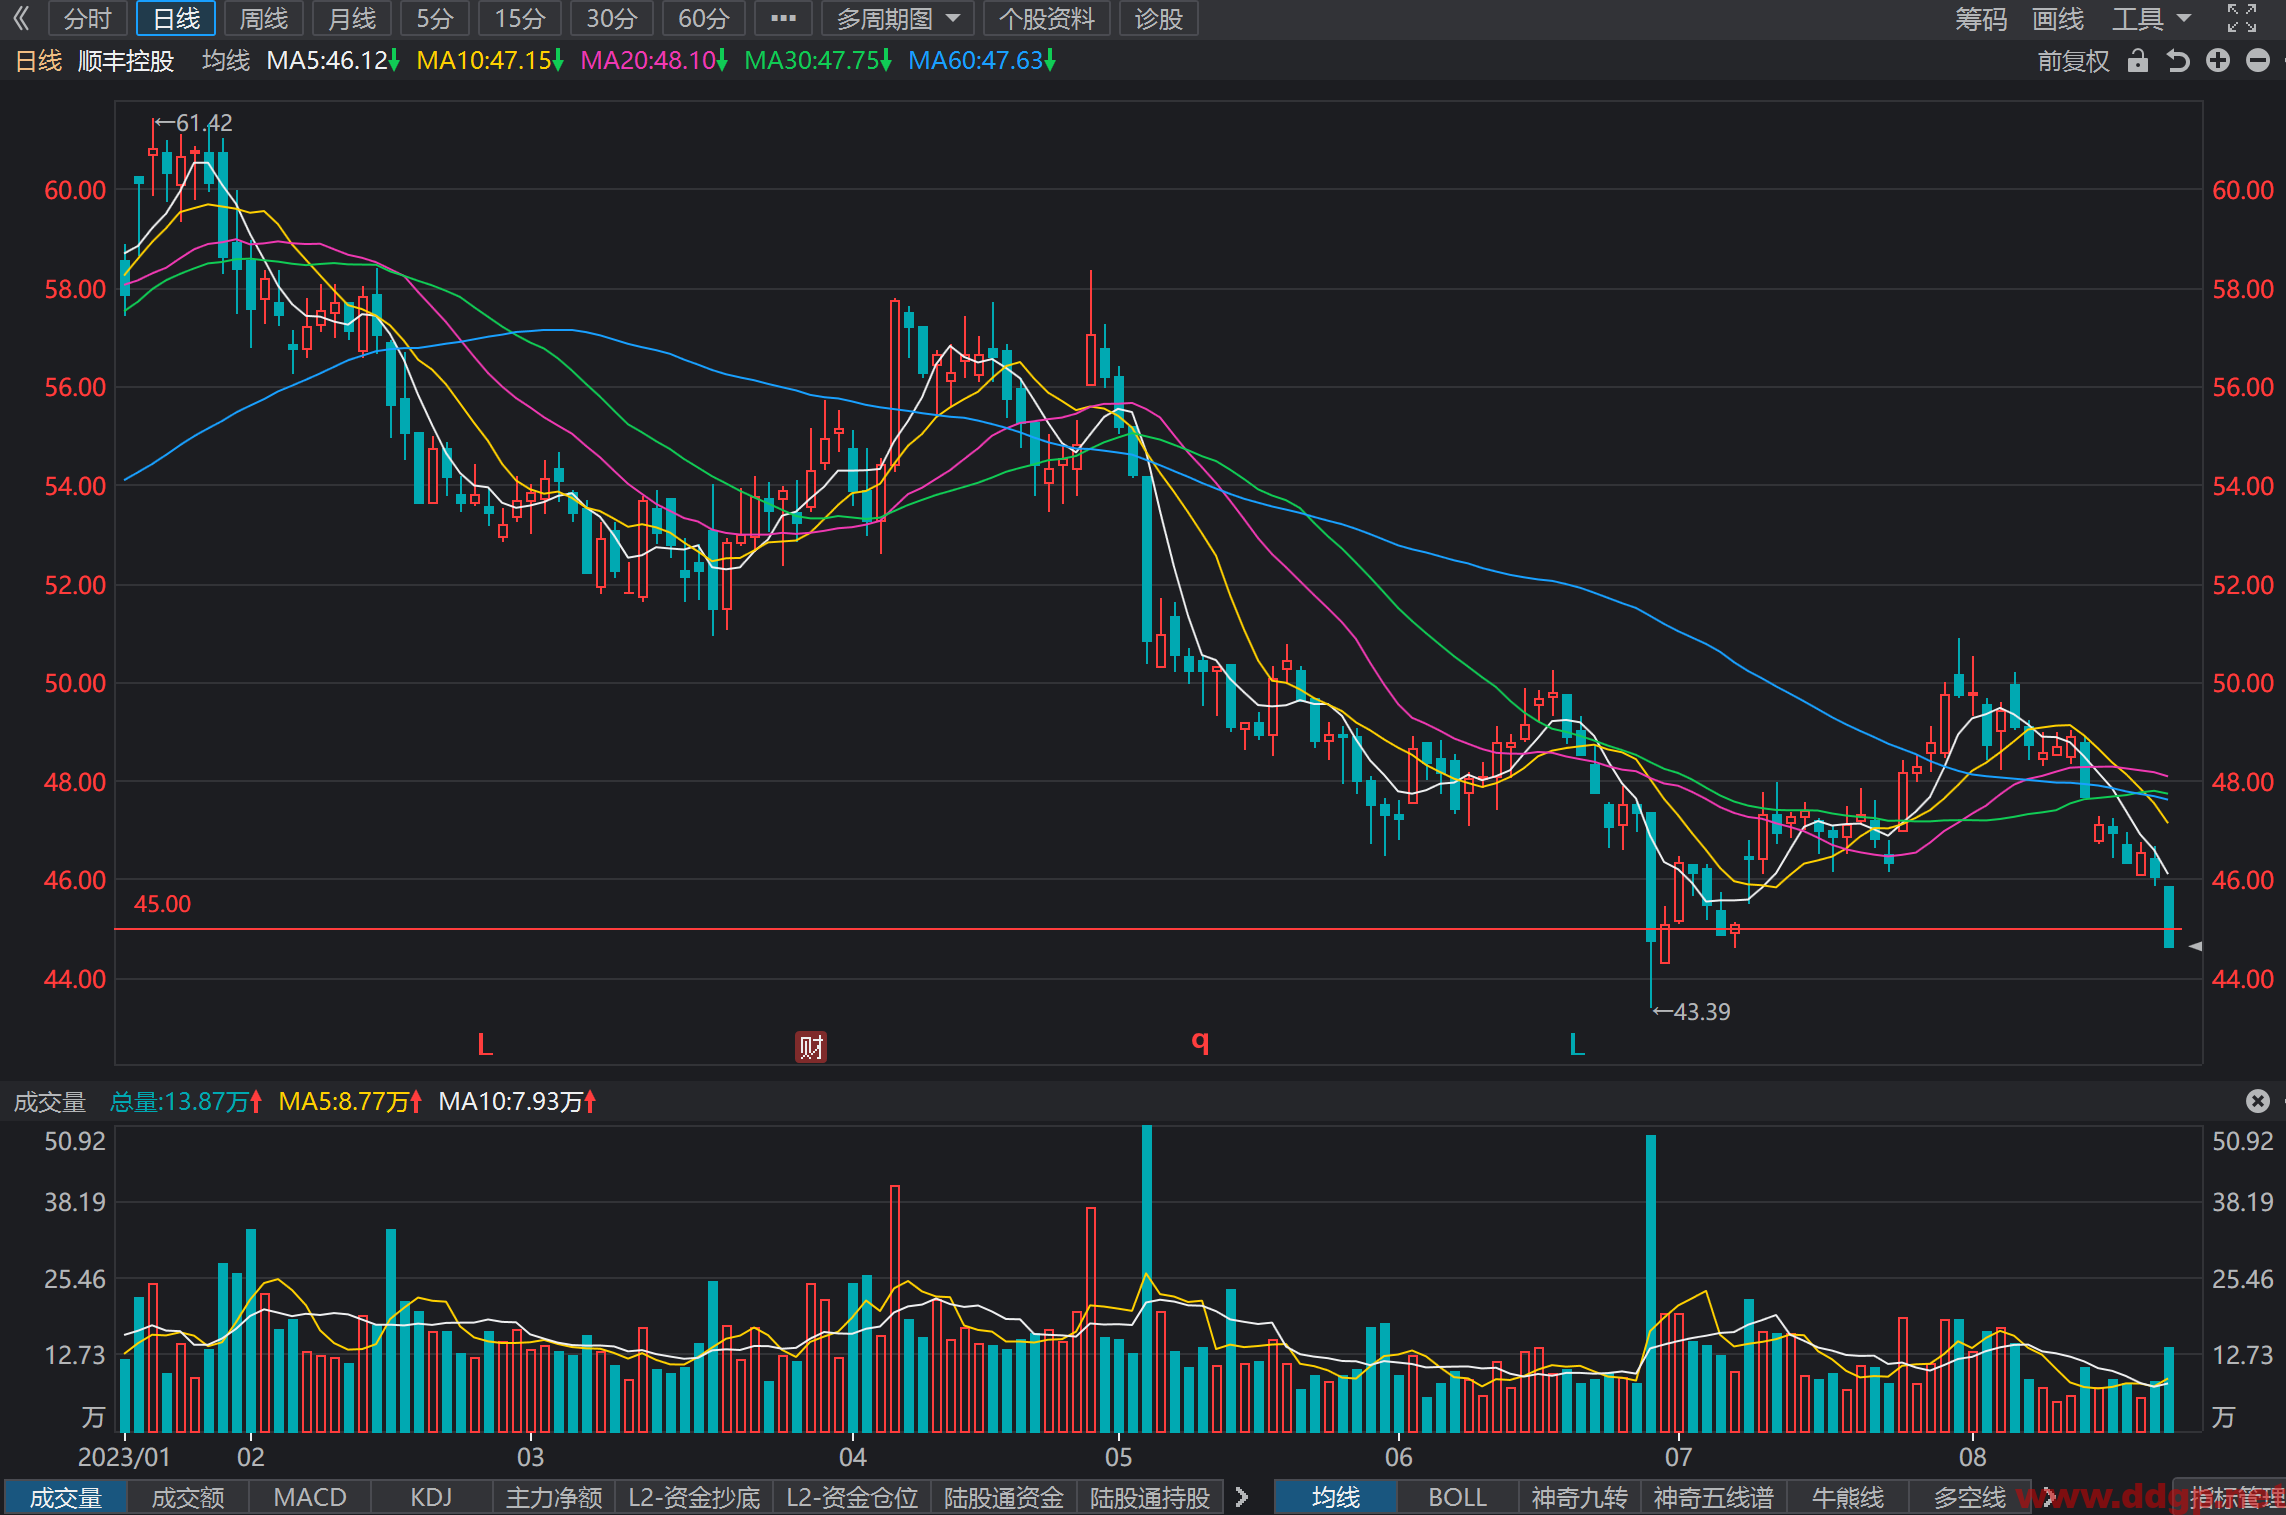The height and width of the screenshot is (1515, 2286).
Task: Close the 成交量 volume panel
Action: click(x=2258, y=1101)
